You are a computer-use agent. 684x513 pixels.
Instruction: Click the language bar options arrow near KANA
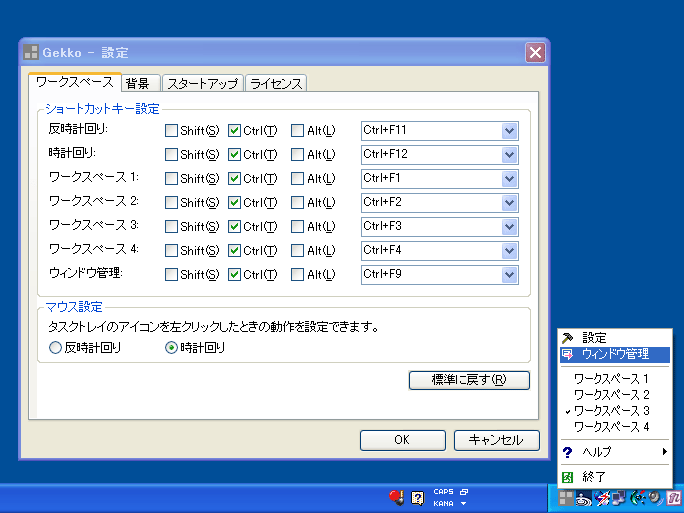463,504
